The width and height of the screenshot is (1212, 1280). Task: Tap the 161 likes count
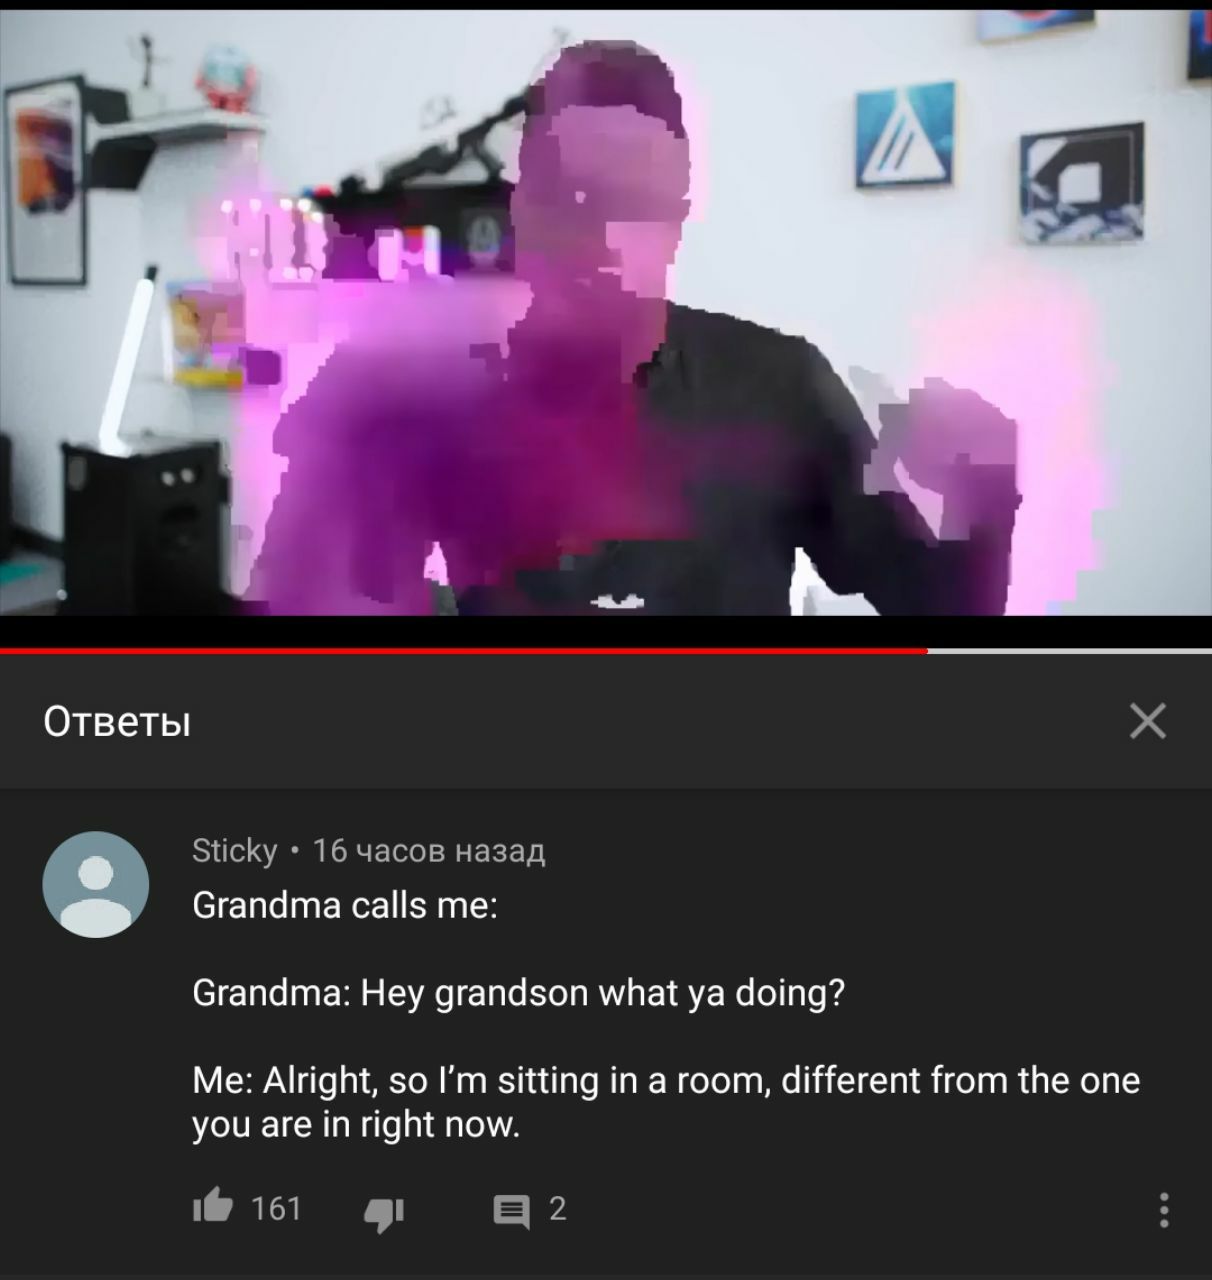pos(276,1209)
